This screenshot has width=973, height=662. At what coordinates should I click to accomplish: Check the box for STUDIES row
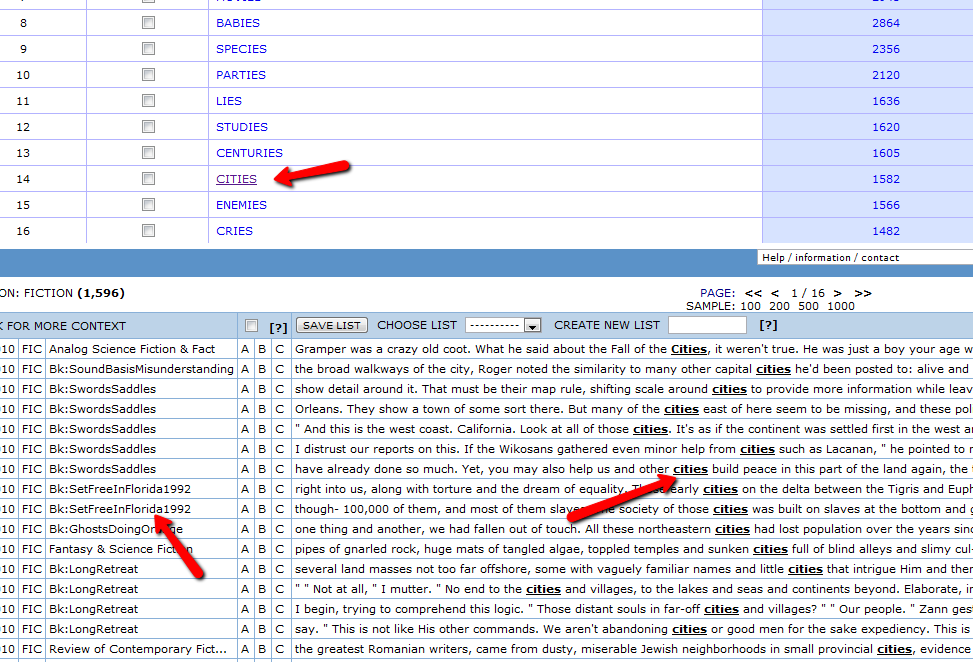[148, 127]
